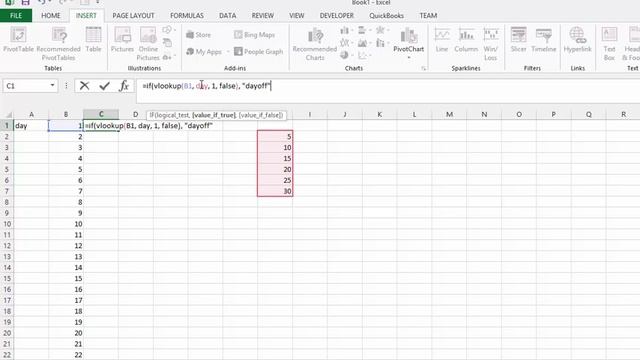Switch to the VIEW tab
The width and height of the screenshot is (640, 360).
tap(297, 16)
